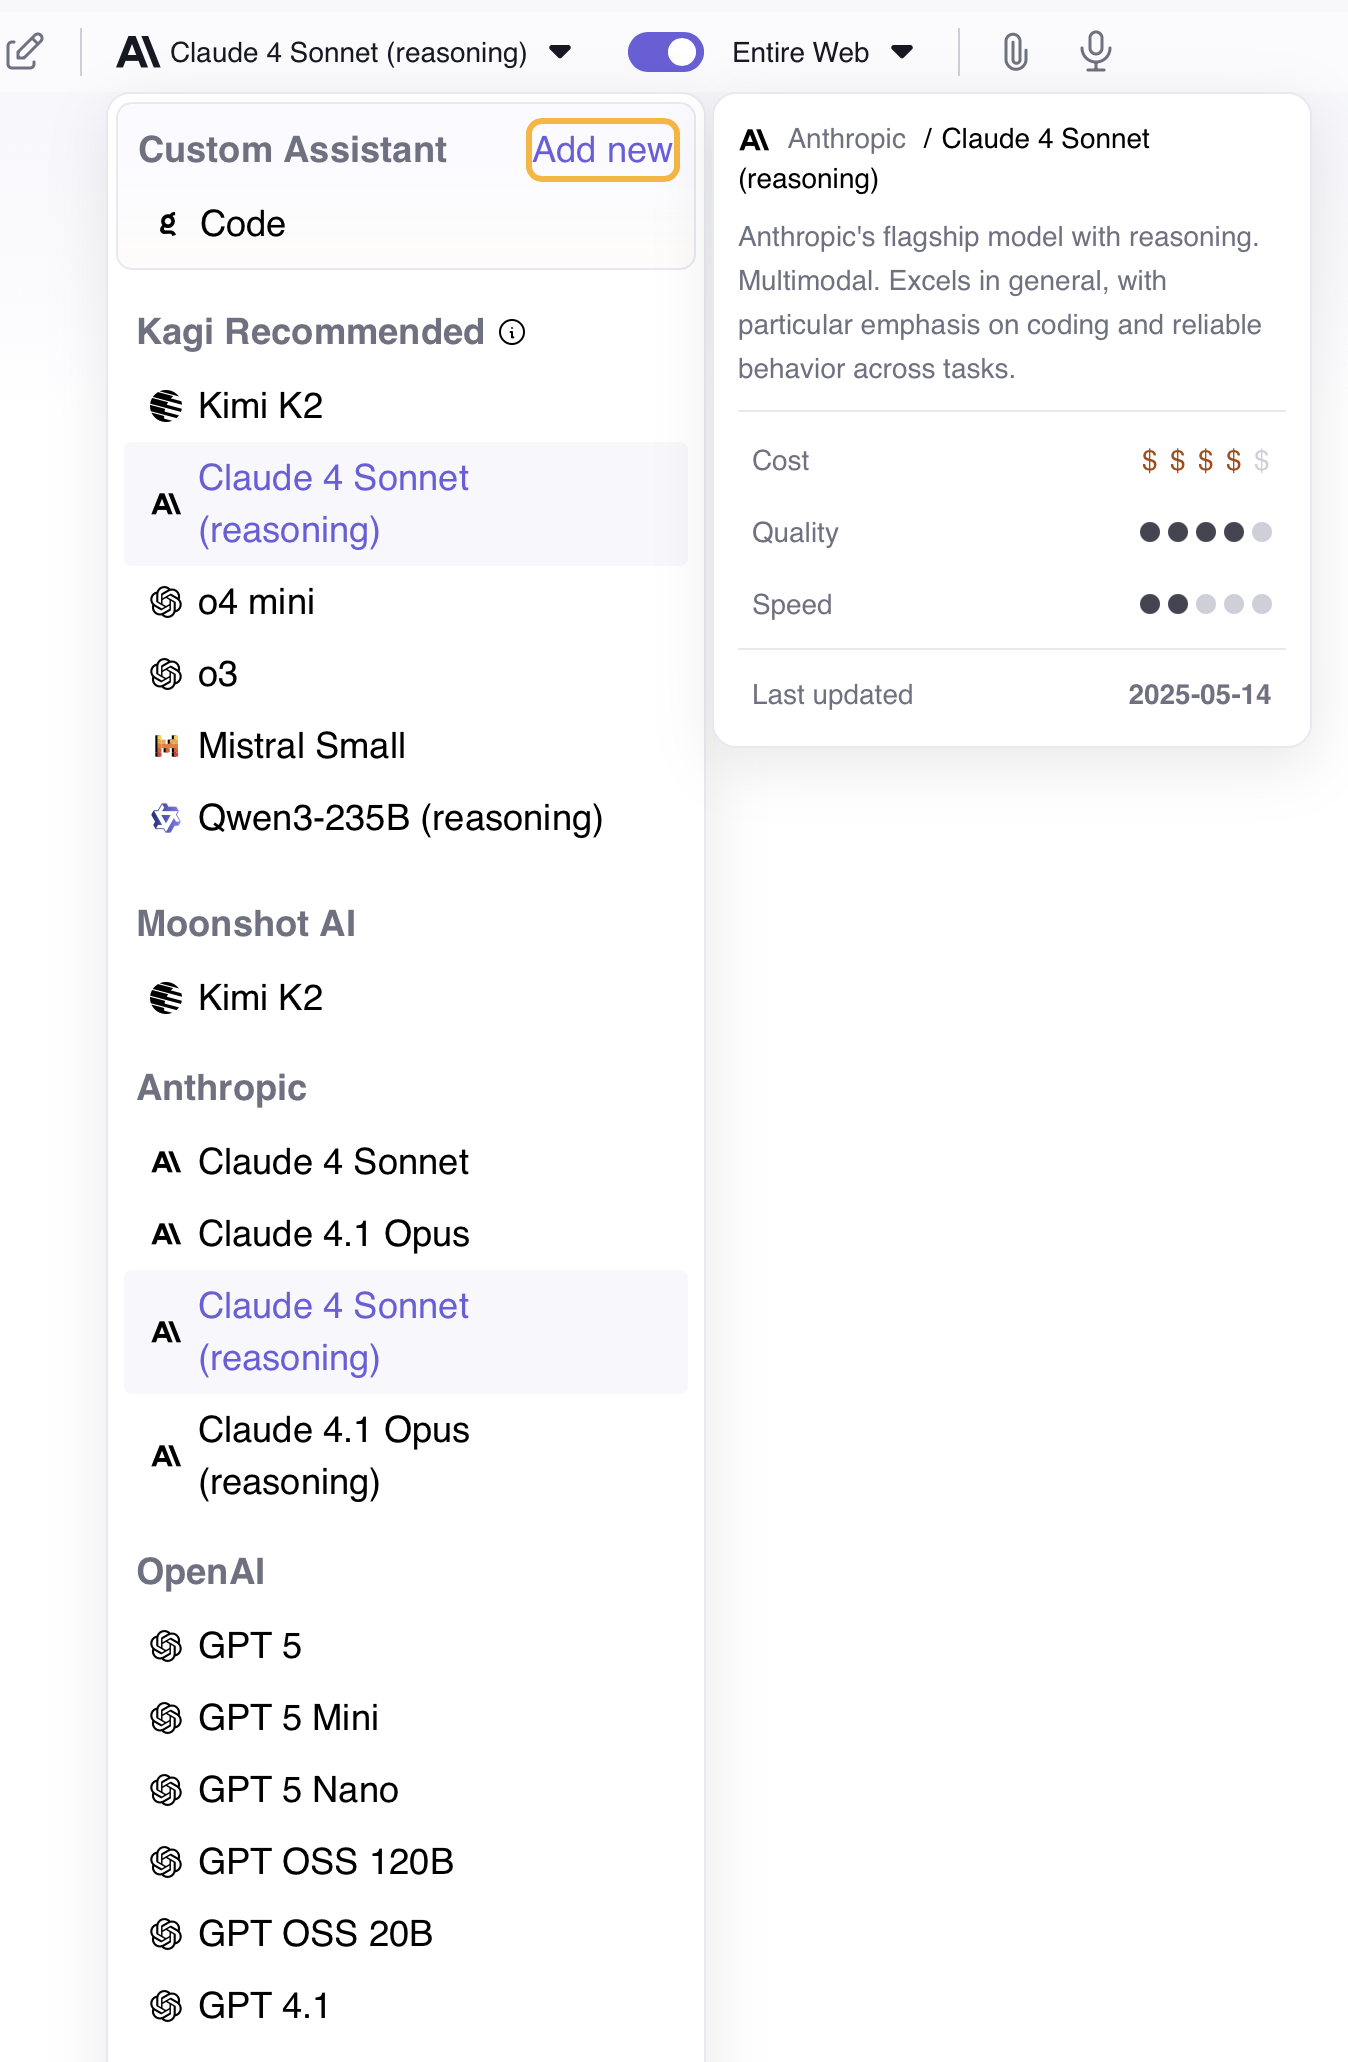The height and width of the screenshot is (2062, 1348).
Task: Open the Claude 4 Sonnet model dropdown
Action: (x=344, y=52)
